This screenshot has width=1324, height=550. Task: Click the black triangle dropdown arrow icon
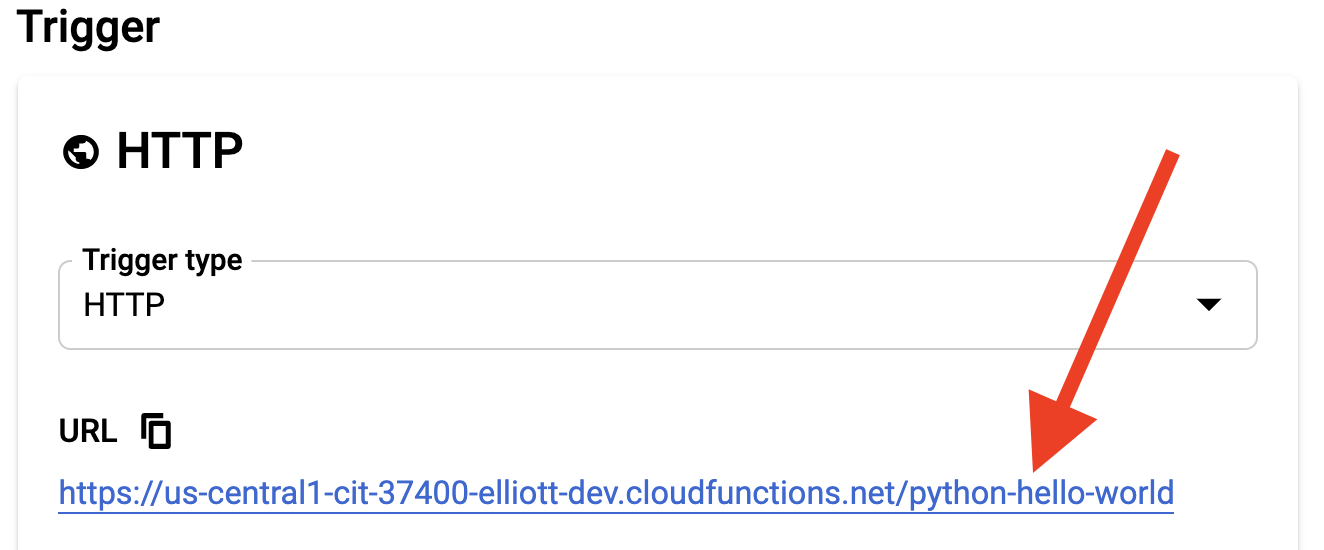(1209, 305)
